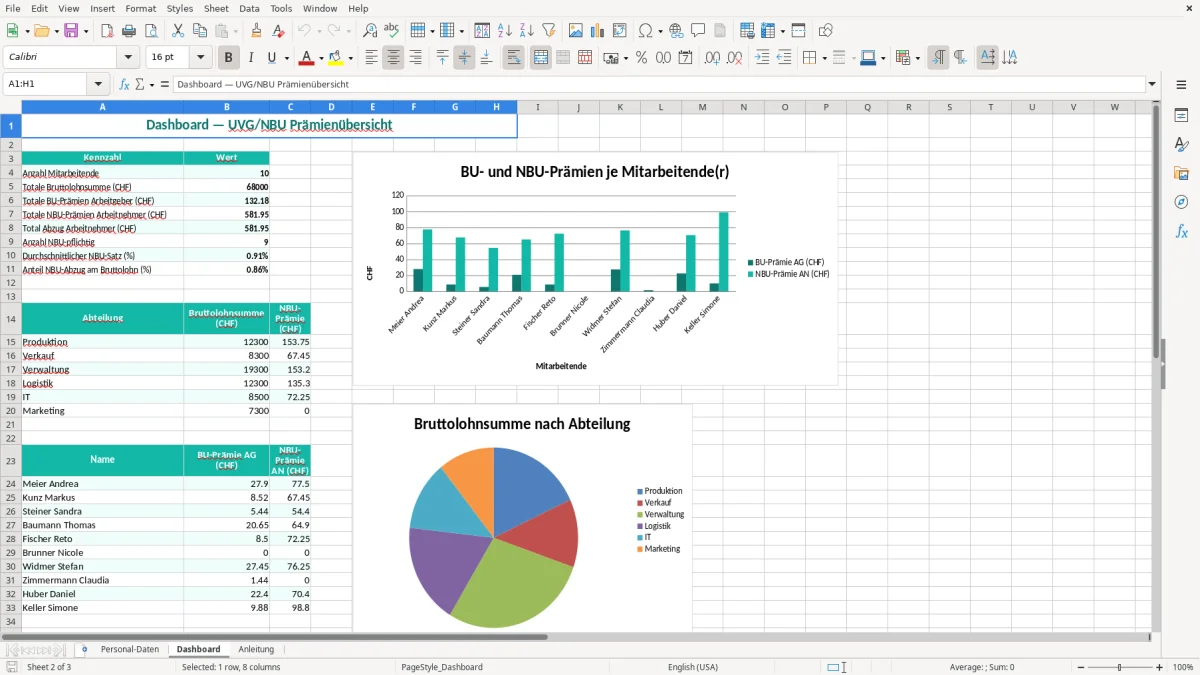
Task: Click Add Decimal Place icon
Action: pos(712,58)
